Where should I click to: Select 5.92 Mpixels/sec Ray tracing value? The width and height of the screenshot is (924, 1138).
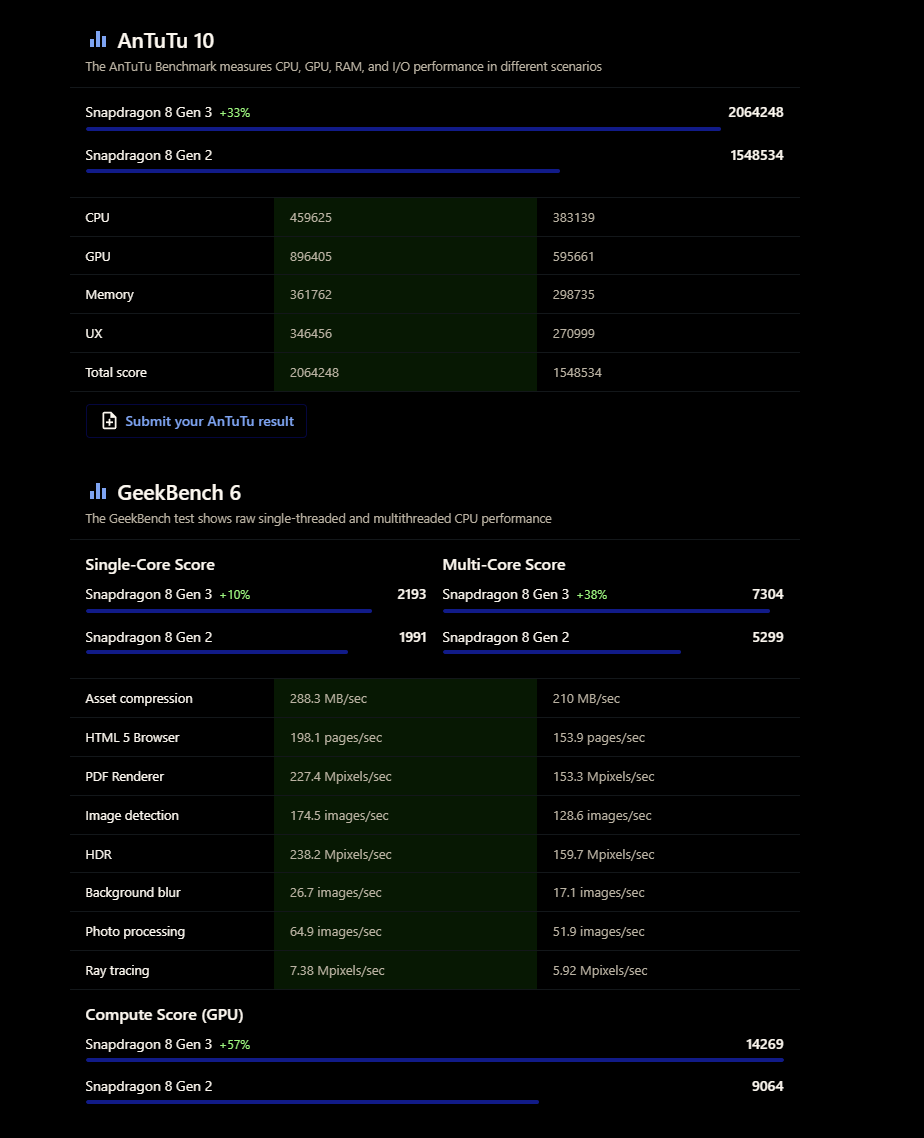coord(600,970)
